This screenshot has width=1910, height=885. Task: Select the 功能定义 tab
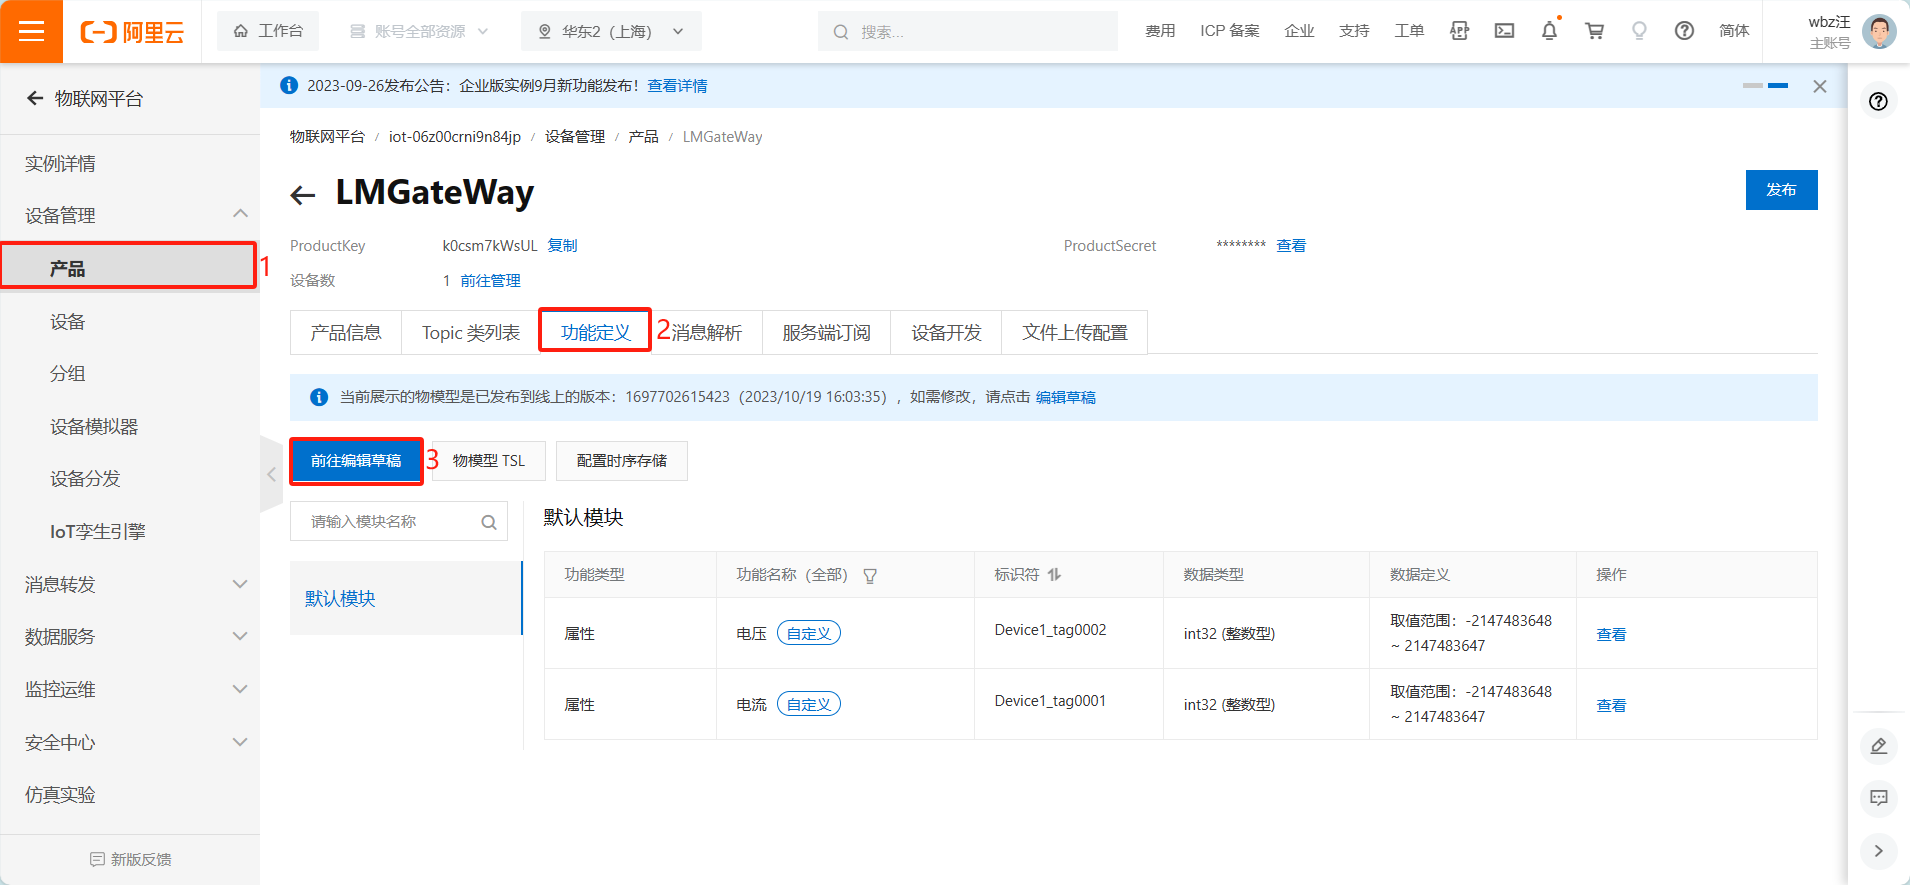pyautogui.click(x=595, y=332)
